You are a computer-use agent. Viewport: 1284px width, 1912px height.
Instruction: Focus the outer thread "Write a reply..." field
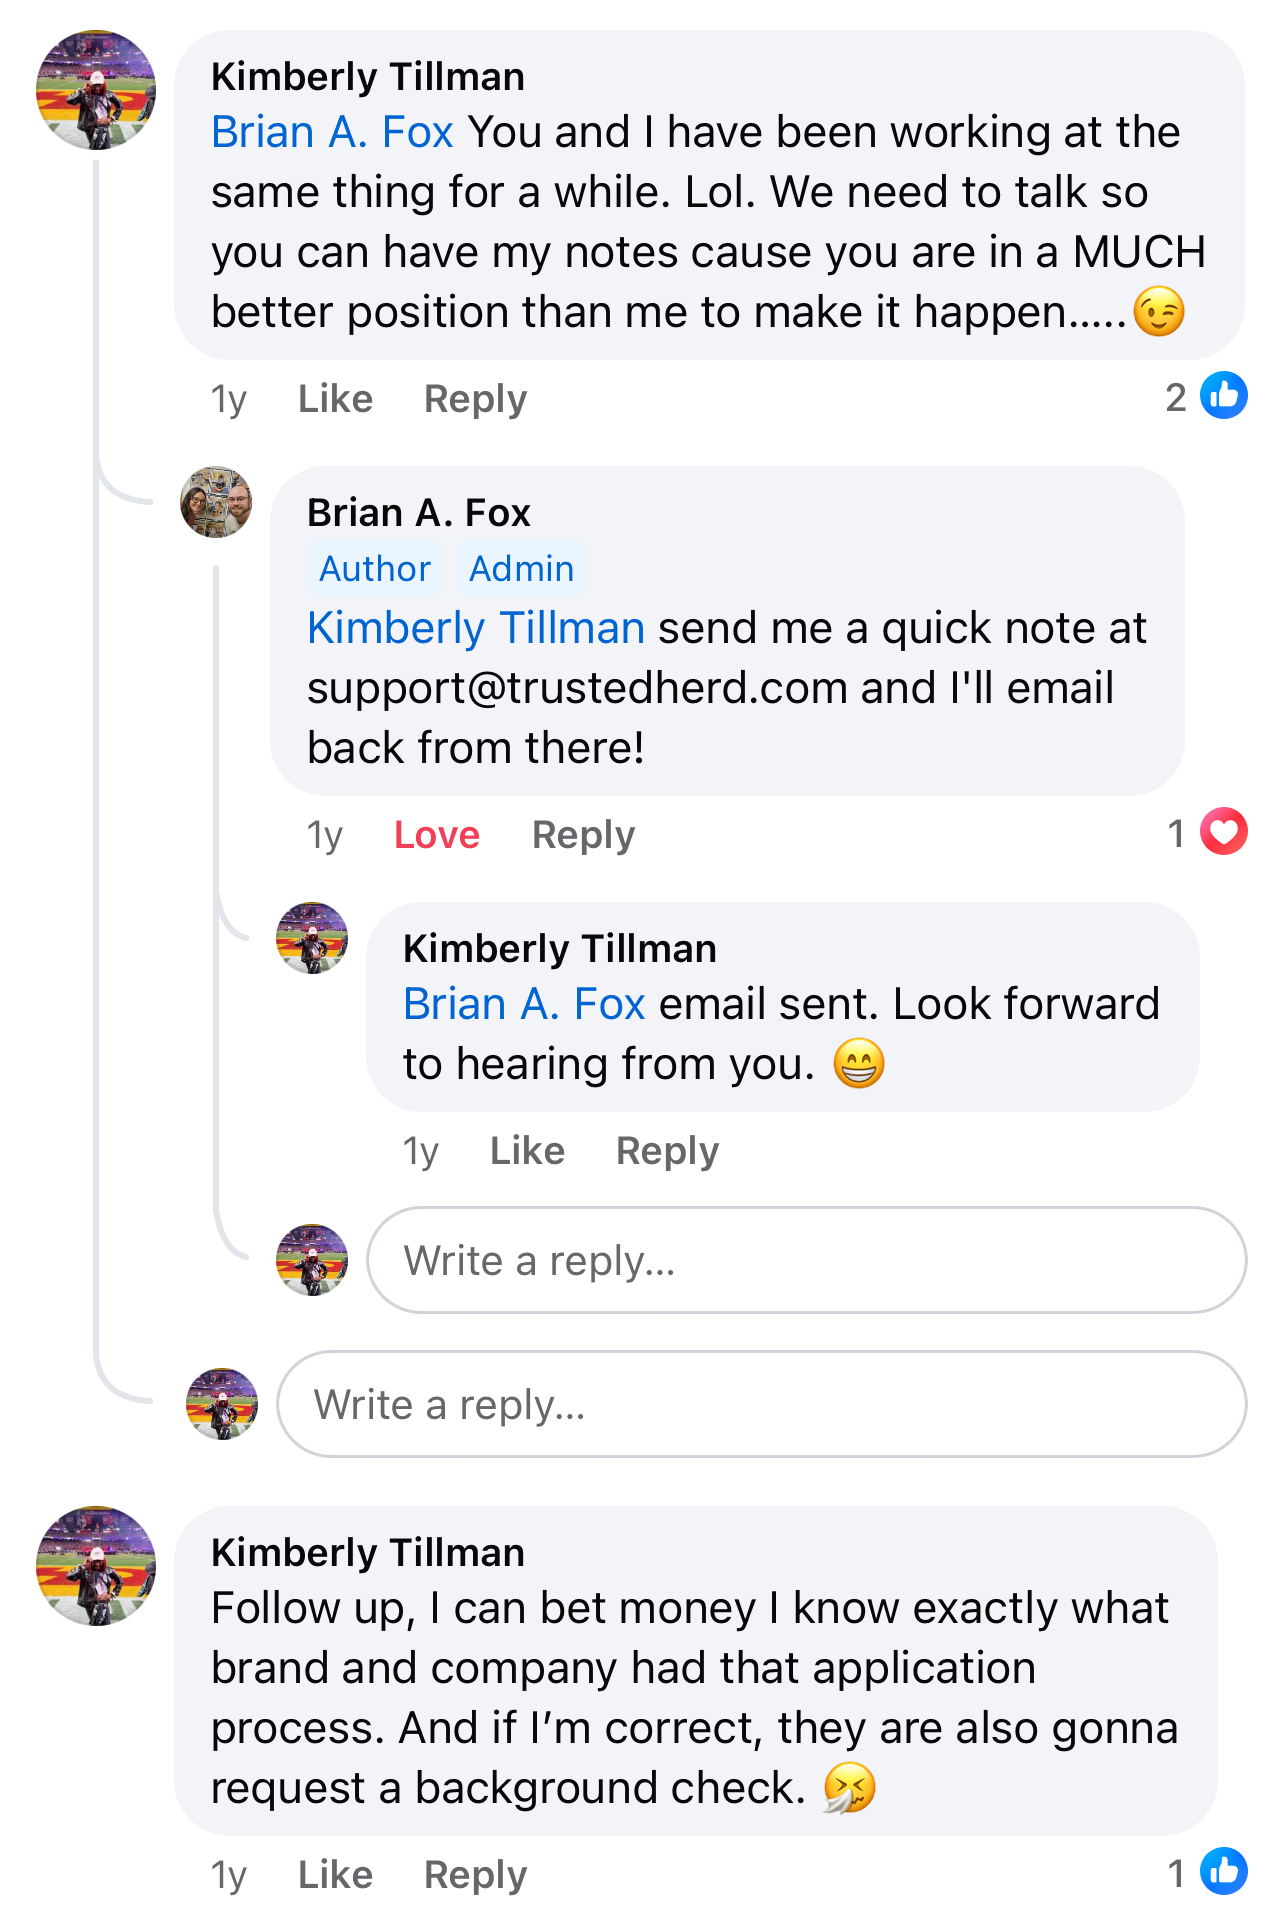[760, 1404]
